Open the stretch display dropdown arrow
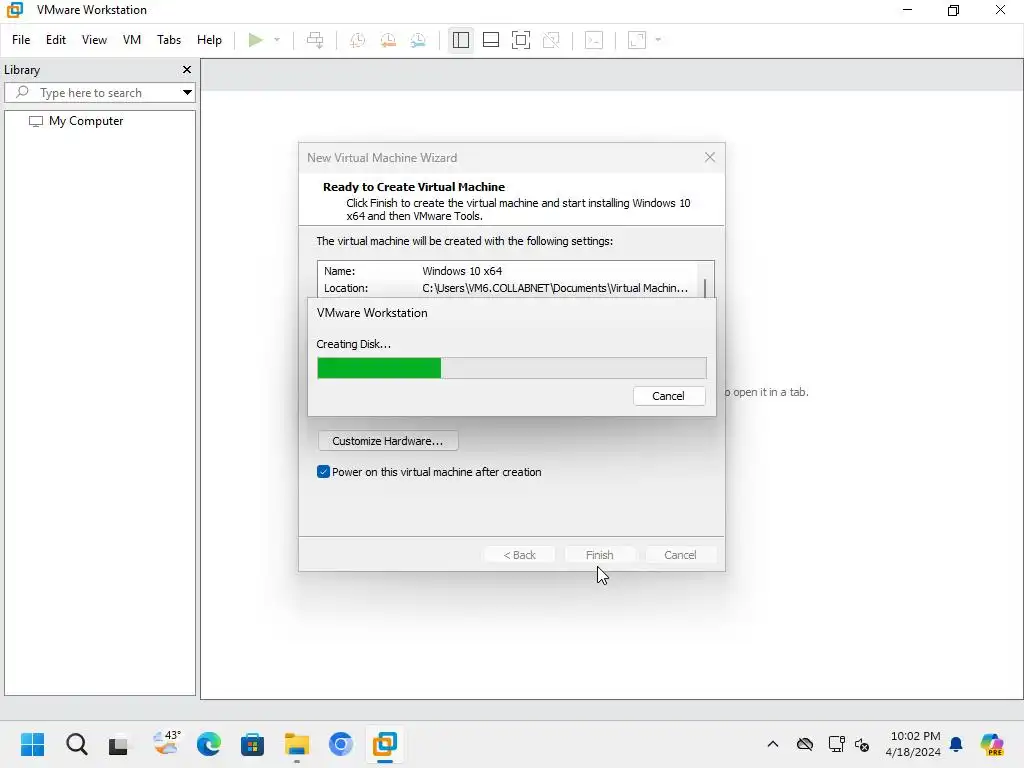The height and width of the screenshot is (768, 1024). (658, 40)
